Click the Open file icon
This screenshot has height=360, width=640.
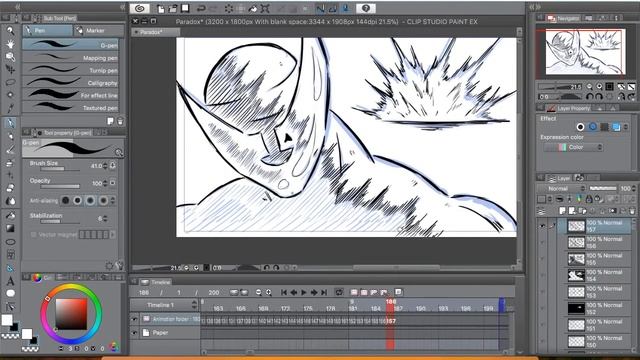173,9
